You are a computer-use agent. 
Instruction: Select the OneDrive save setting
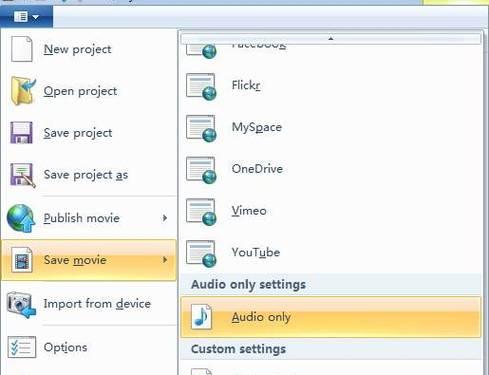tap(331, 169)
